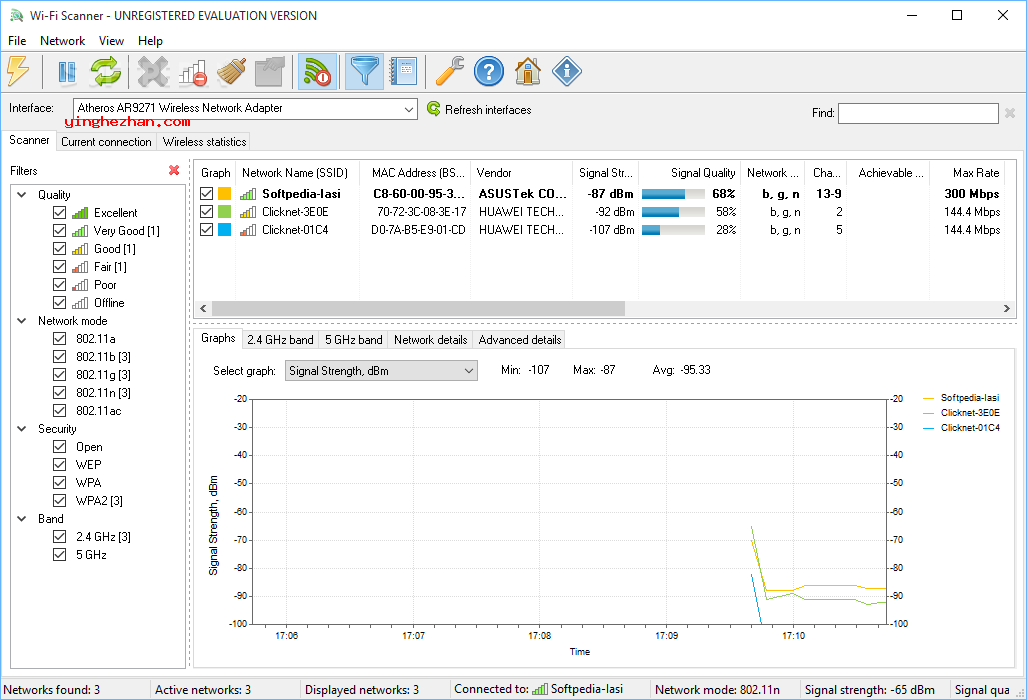Screen dimensions: 1027x700
Task: Toggle the WEP security checkbox
Action: click(x=60, y=464)
